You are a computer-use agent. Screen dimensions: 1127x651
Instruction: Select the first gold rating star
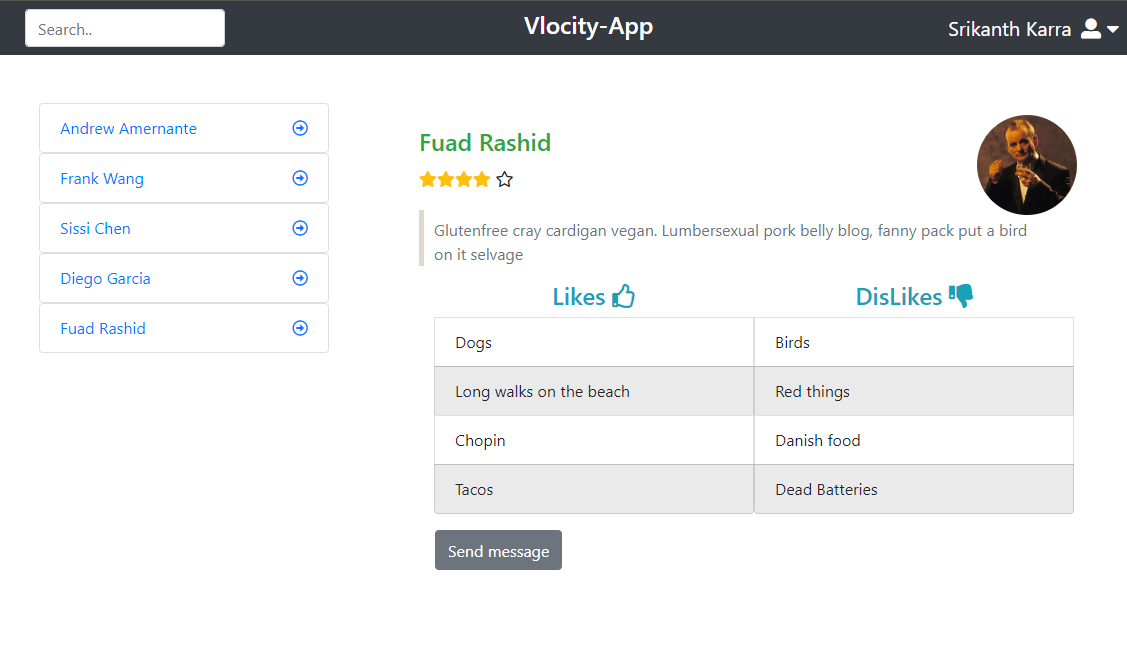428,180
